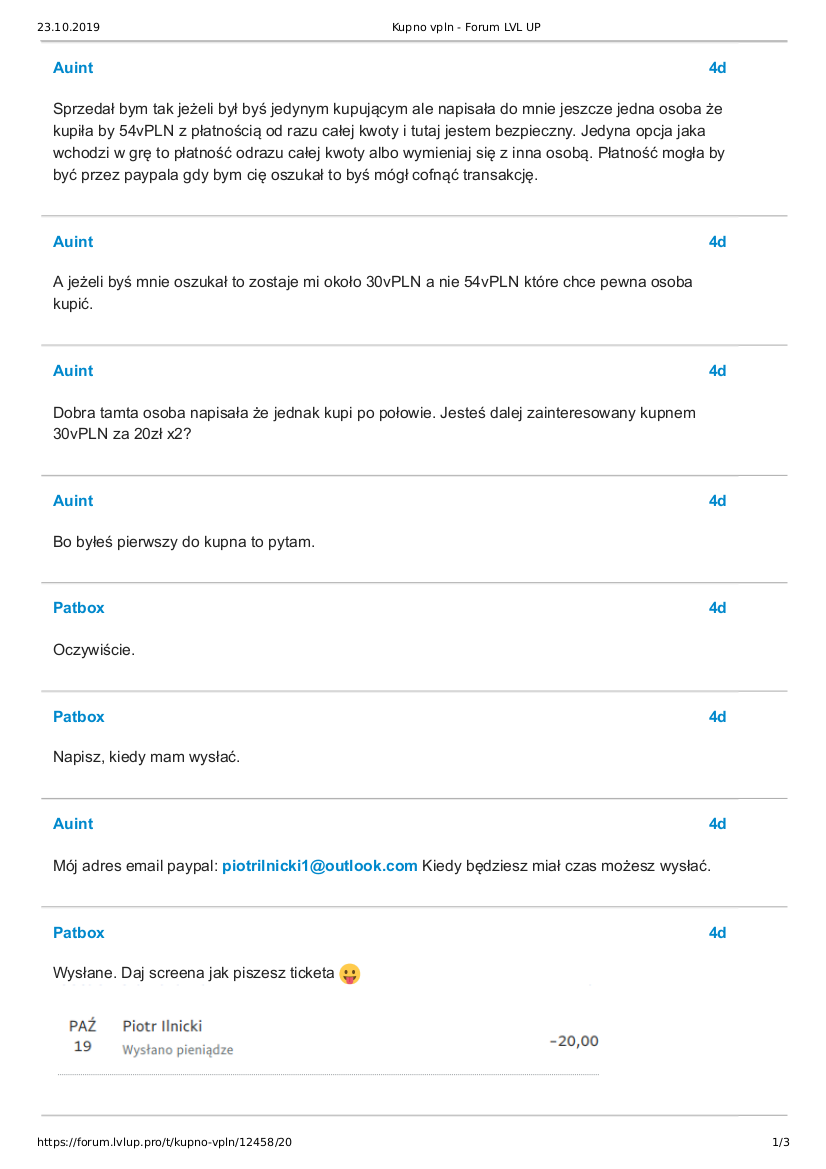Click Patbox username above the 'Napisz, kiedy mam wysłać' post
Screen dimensions: 826x1169
click(78, 717)
